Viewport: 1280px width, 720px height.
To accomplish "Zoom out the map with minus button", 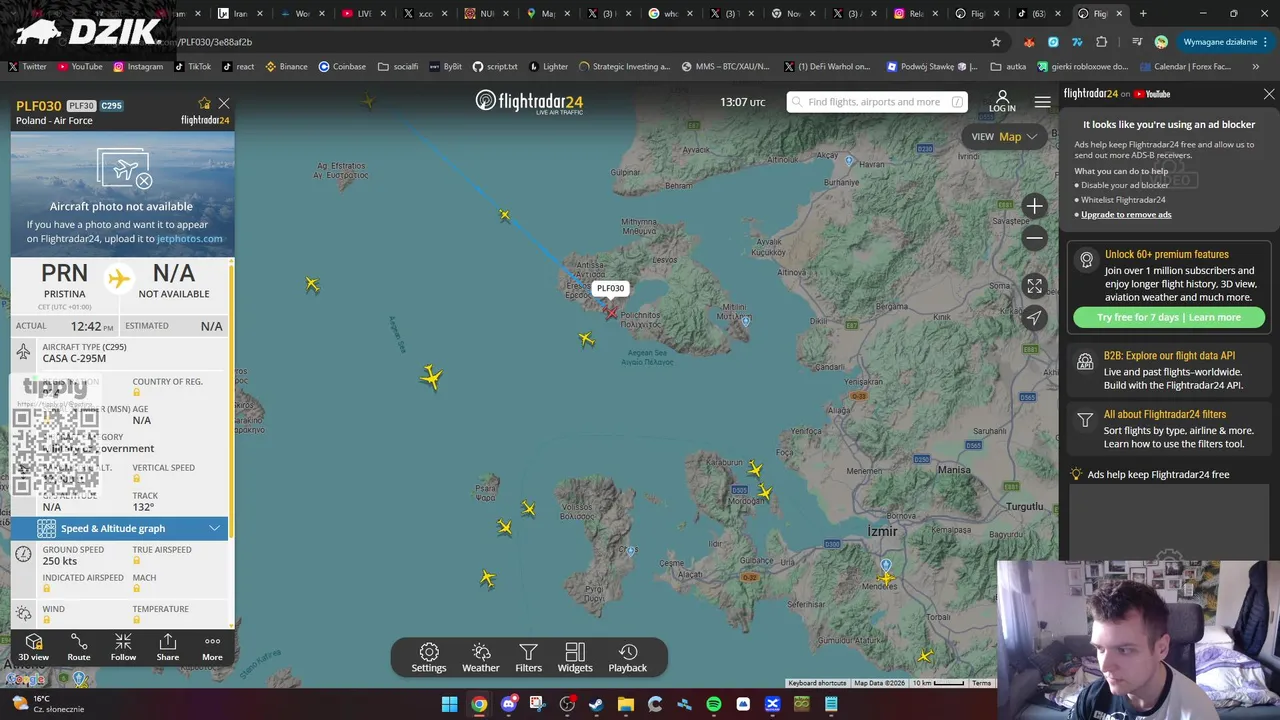I will point(1034,238).
